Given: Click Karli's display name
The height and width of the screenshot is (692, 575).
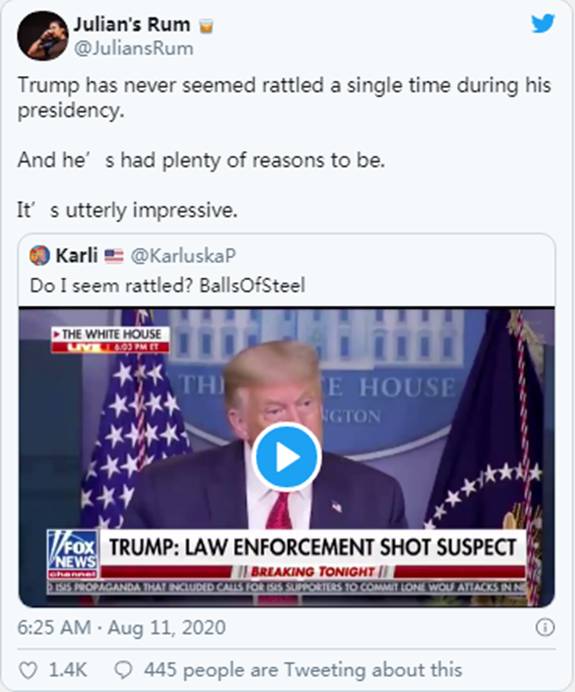Looking at the screenshot, I should [77, 255].
